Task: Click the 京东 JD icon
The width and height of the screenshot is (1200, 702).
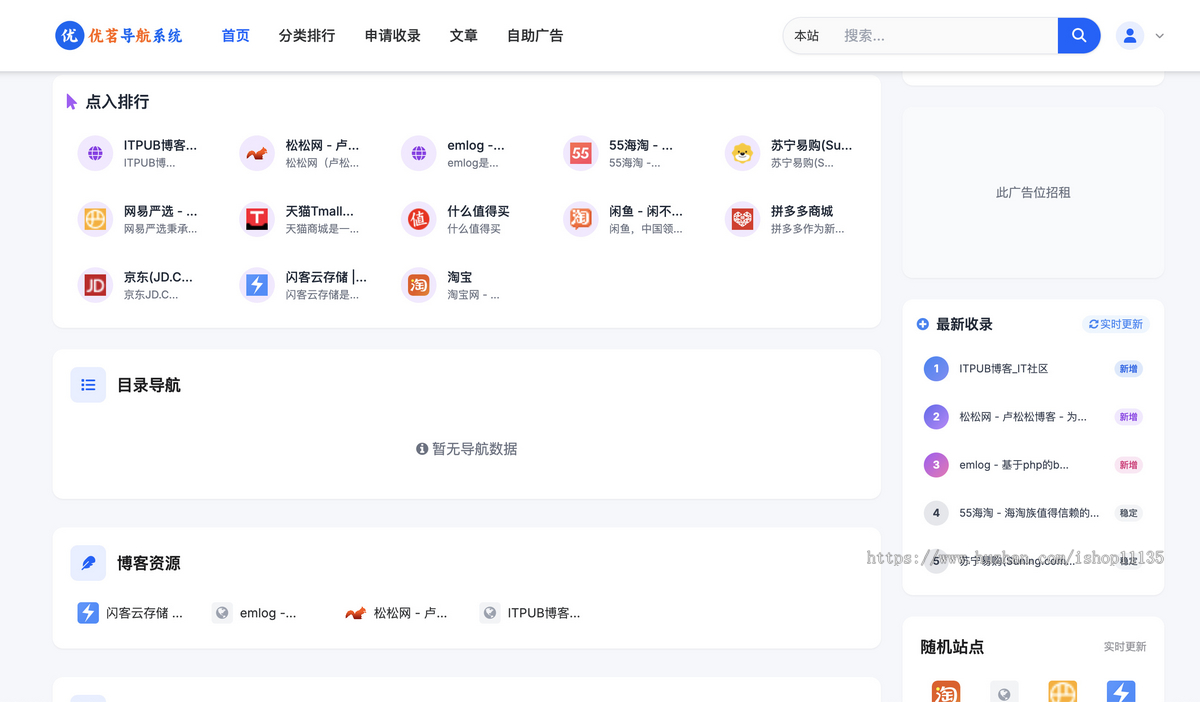Action: [95, 285]
